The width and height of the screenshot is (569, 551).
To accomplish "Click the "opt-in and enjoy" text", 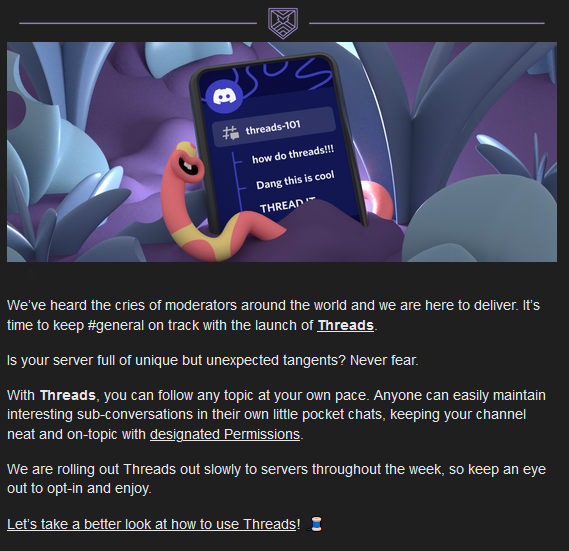I will click(x=99, y=489).
